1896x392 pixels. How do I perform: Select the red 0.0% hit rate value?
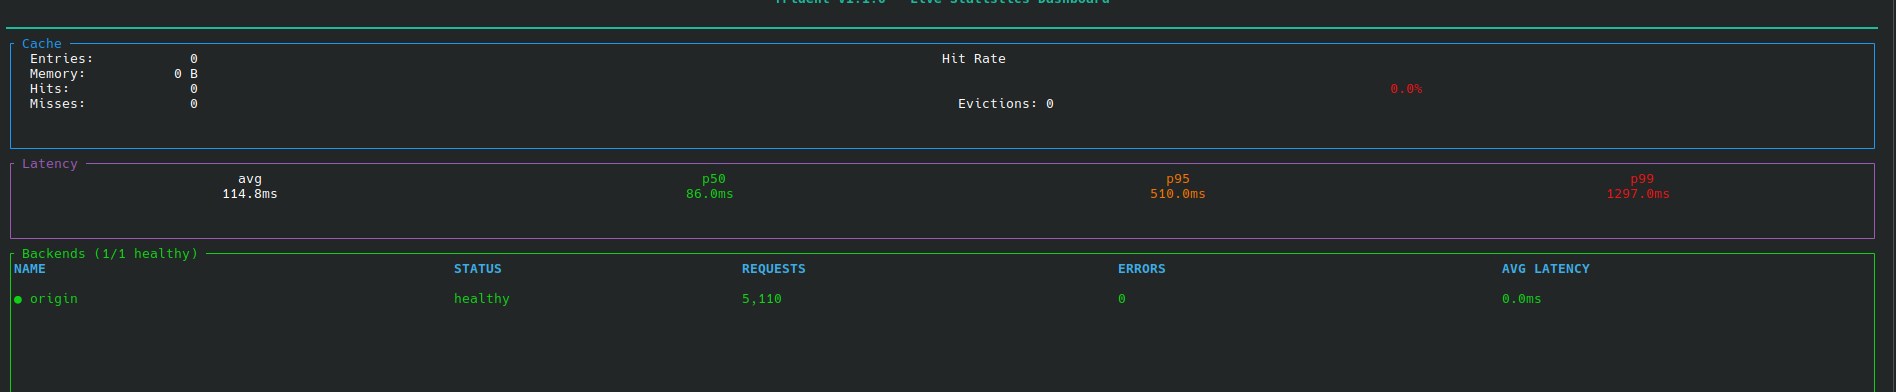coord(1406,89)
